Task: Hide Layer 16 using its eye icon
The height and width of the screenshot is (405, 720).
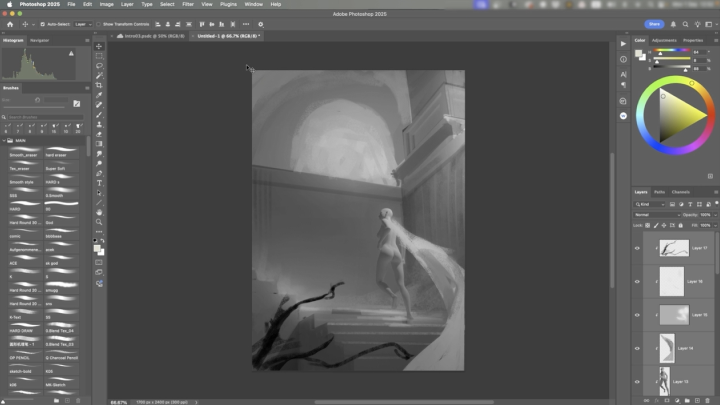Action: click(x=637, y=281)
